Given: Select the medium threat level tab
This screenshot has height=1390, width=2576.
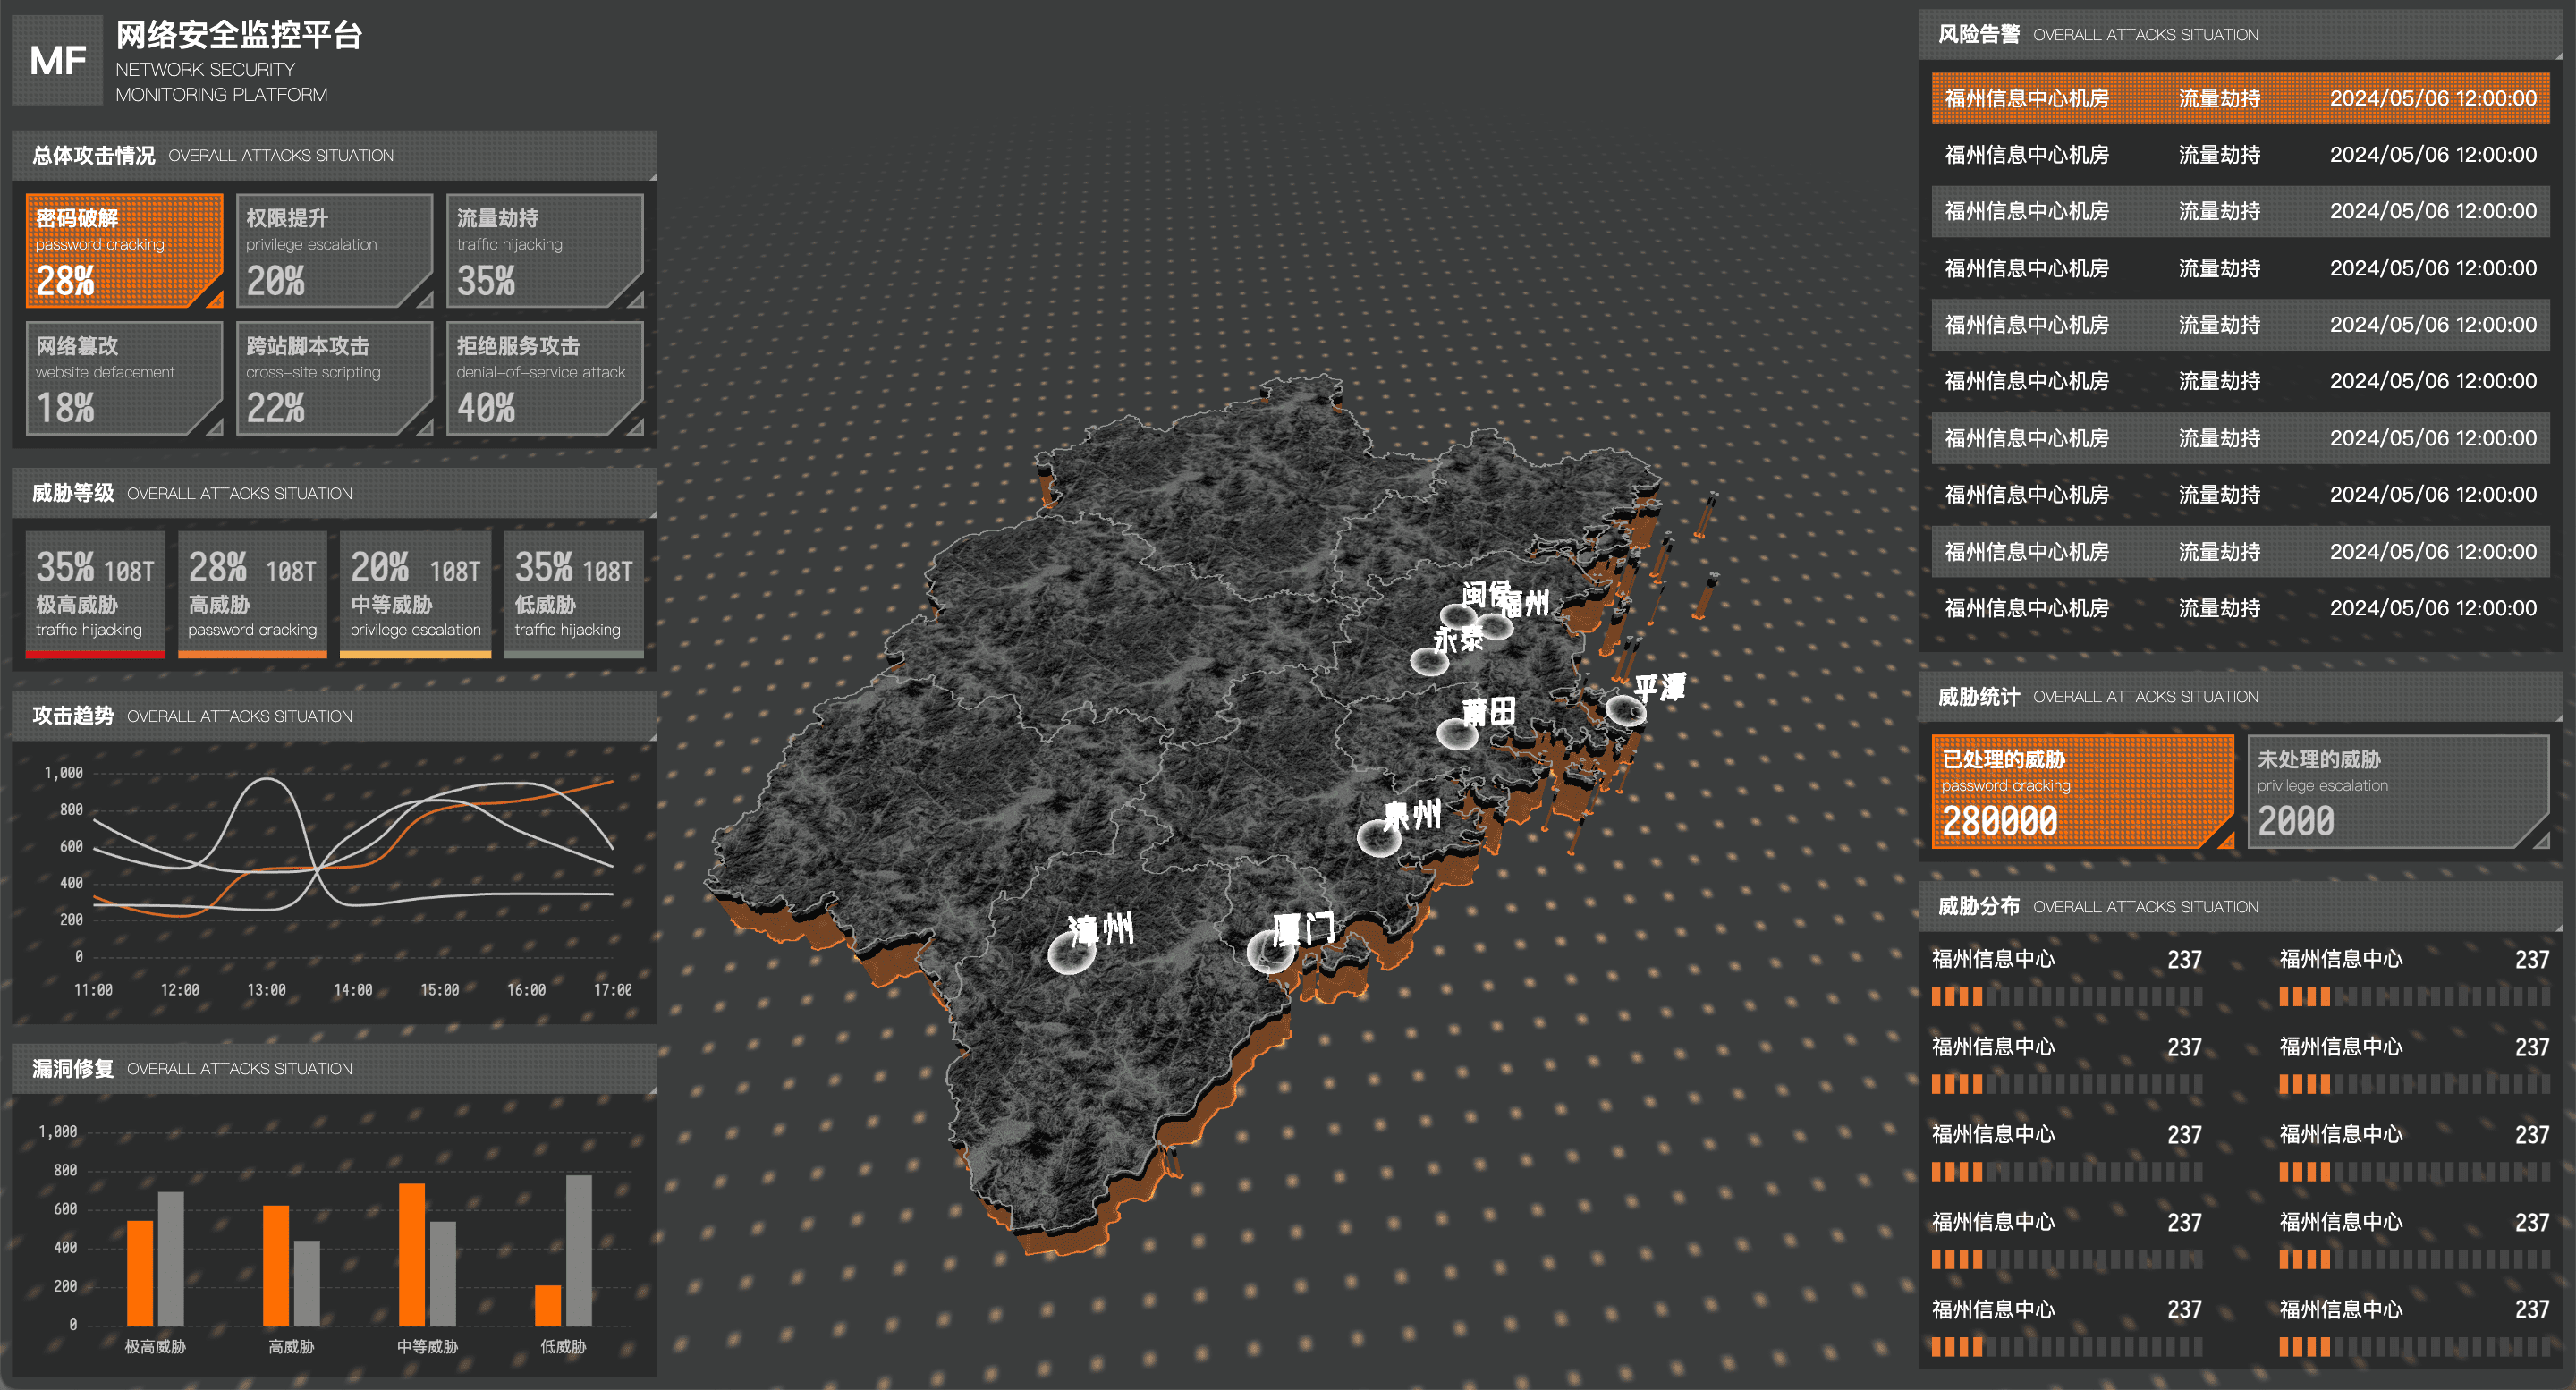Looking at the screenshot, I should click(415, 596).
